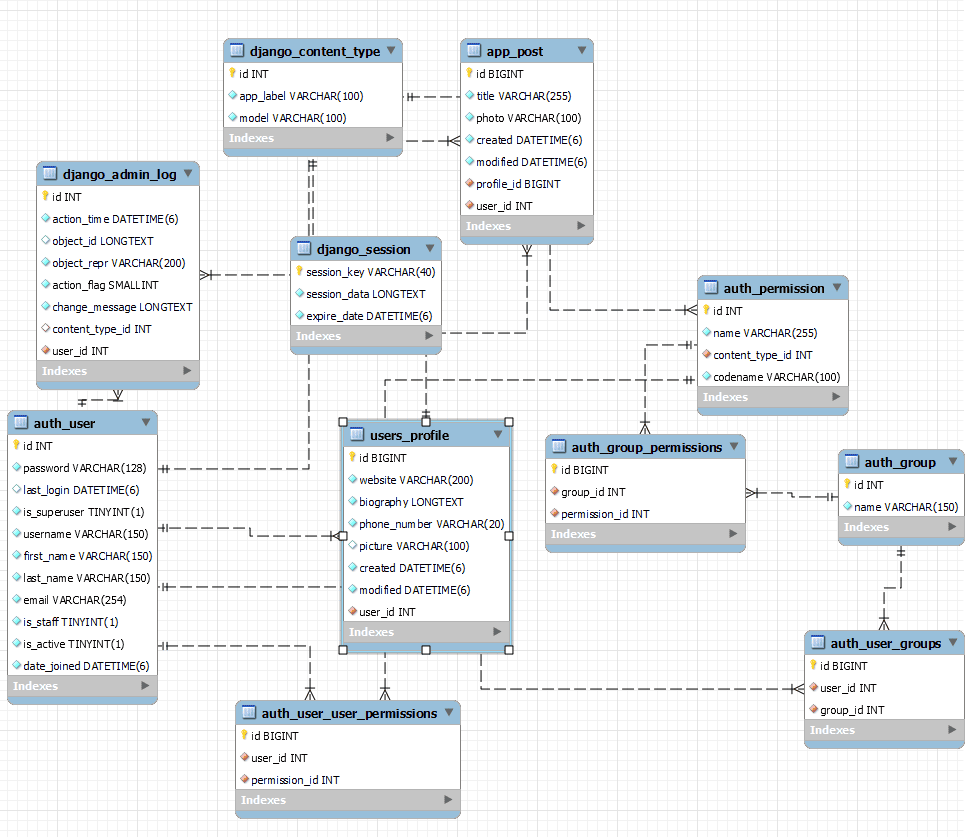978x837 pixels.
Task: Click the auth_user table icon
Action: tap(21, 423)
